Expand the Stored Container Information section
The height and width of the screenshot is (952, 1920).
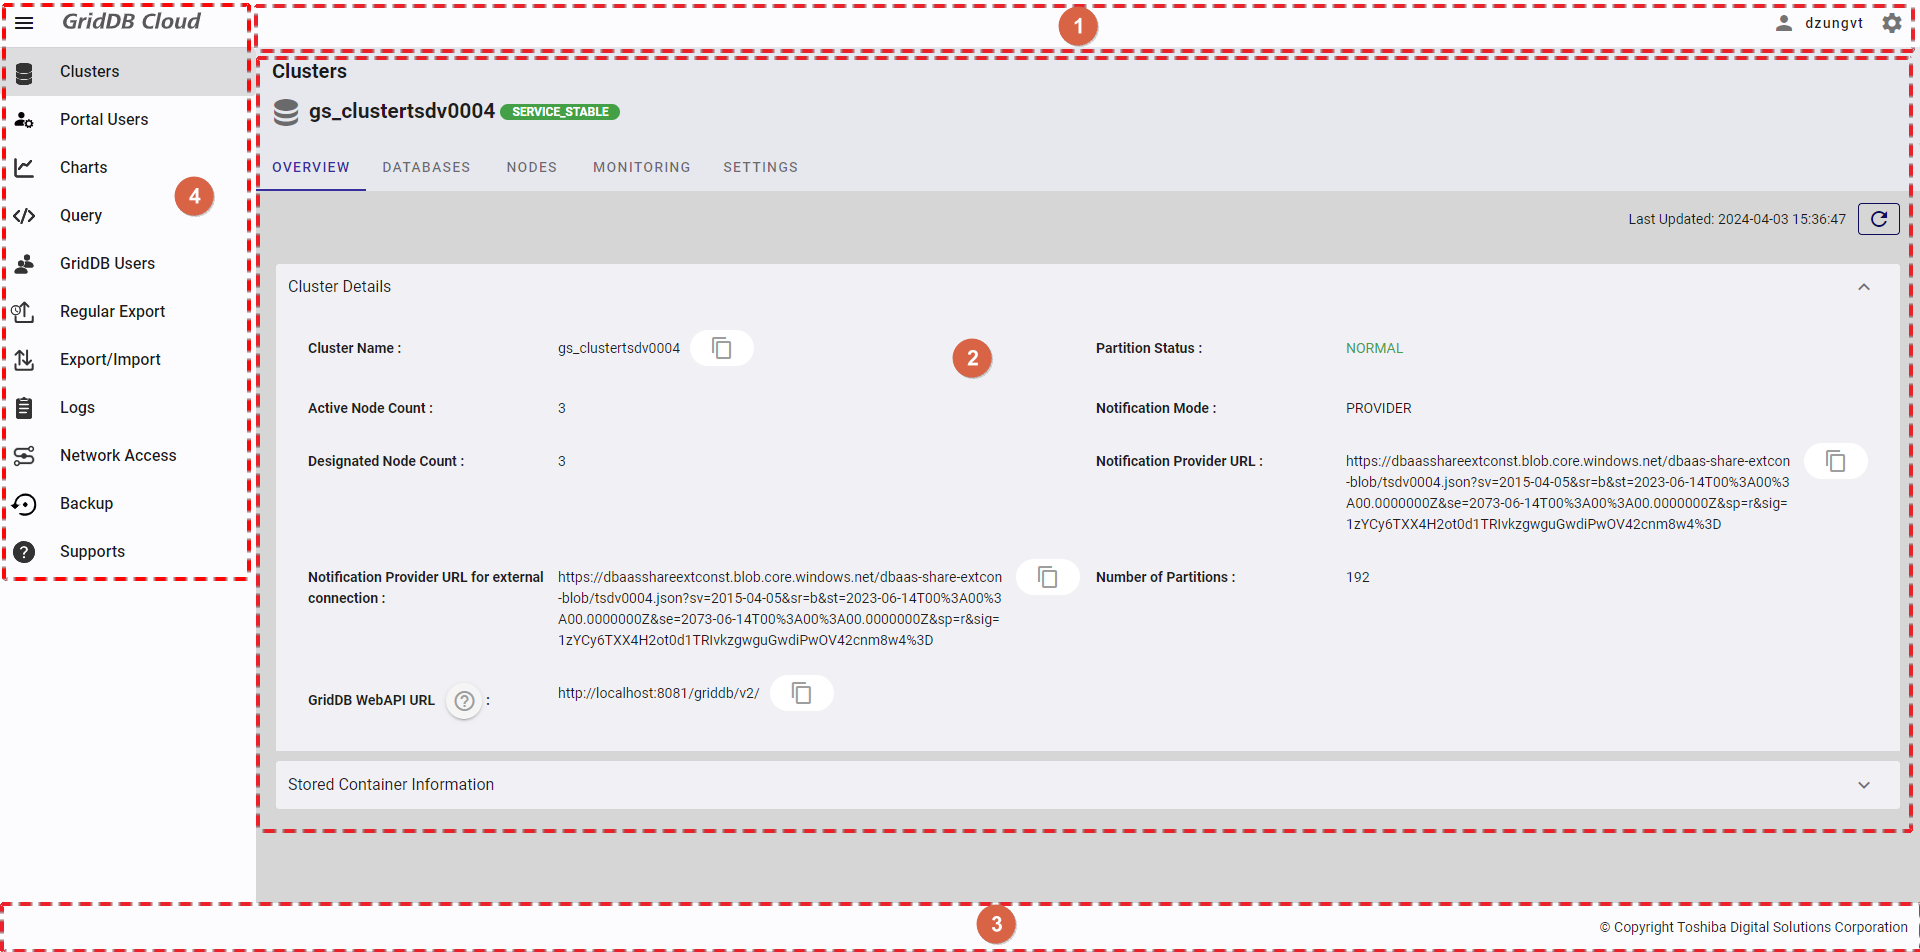[x=1863, y=785]
